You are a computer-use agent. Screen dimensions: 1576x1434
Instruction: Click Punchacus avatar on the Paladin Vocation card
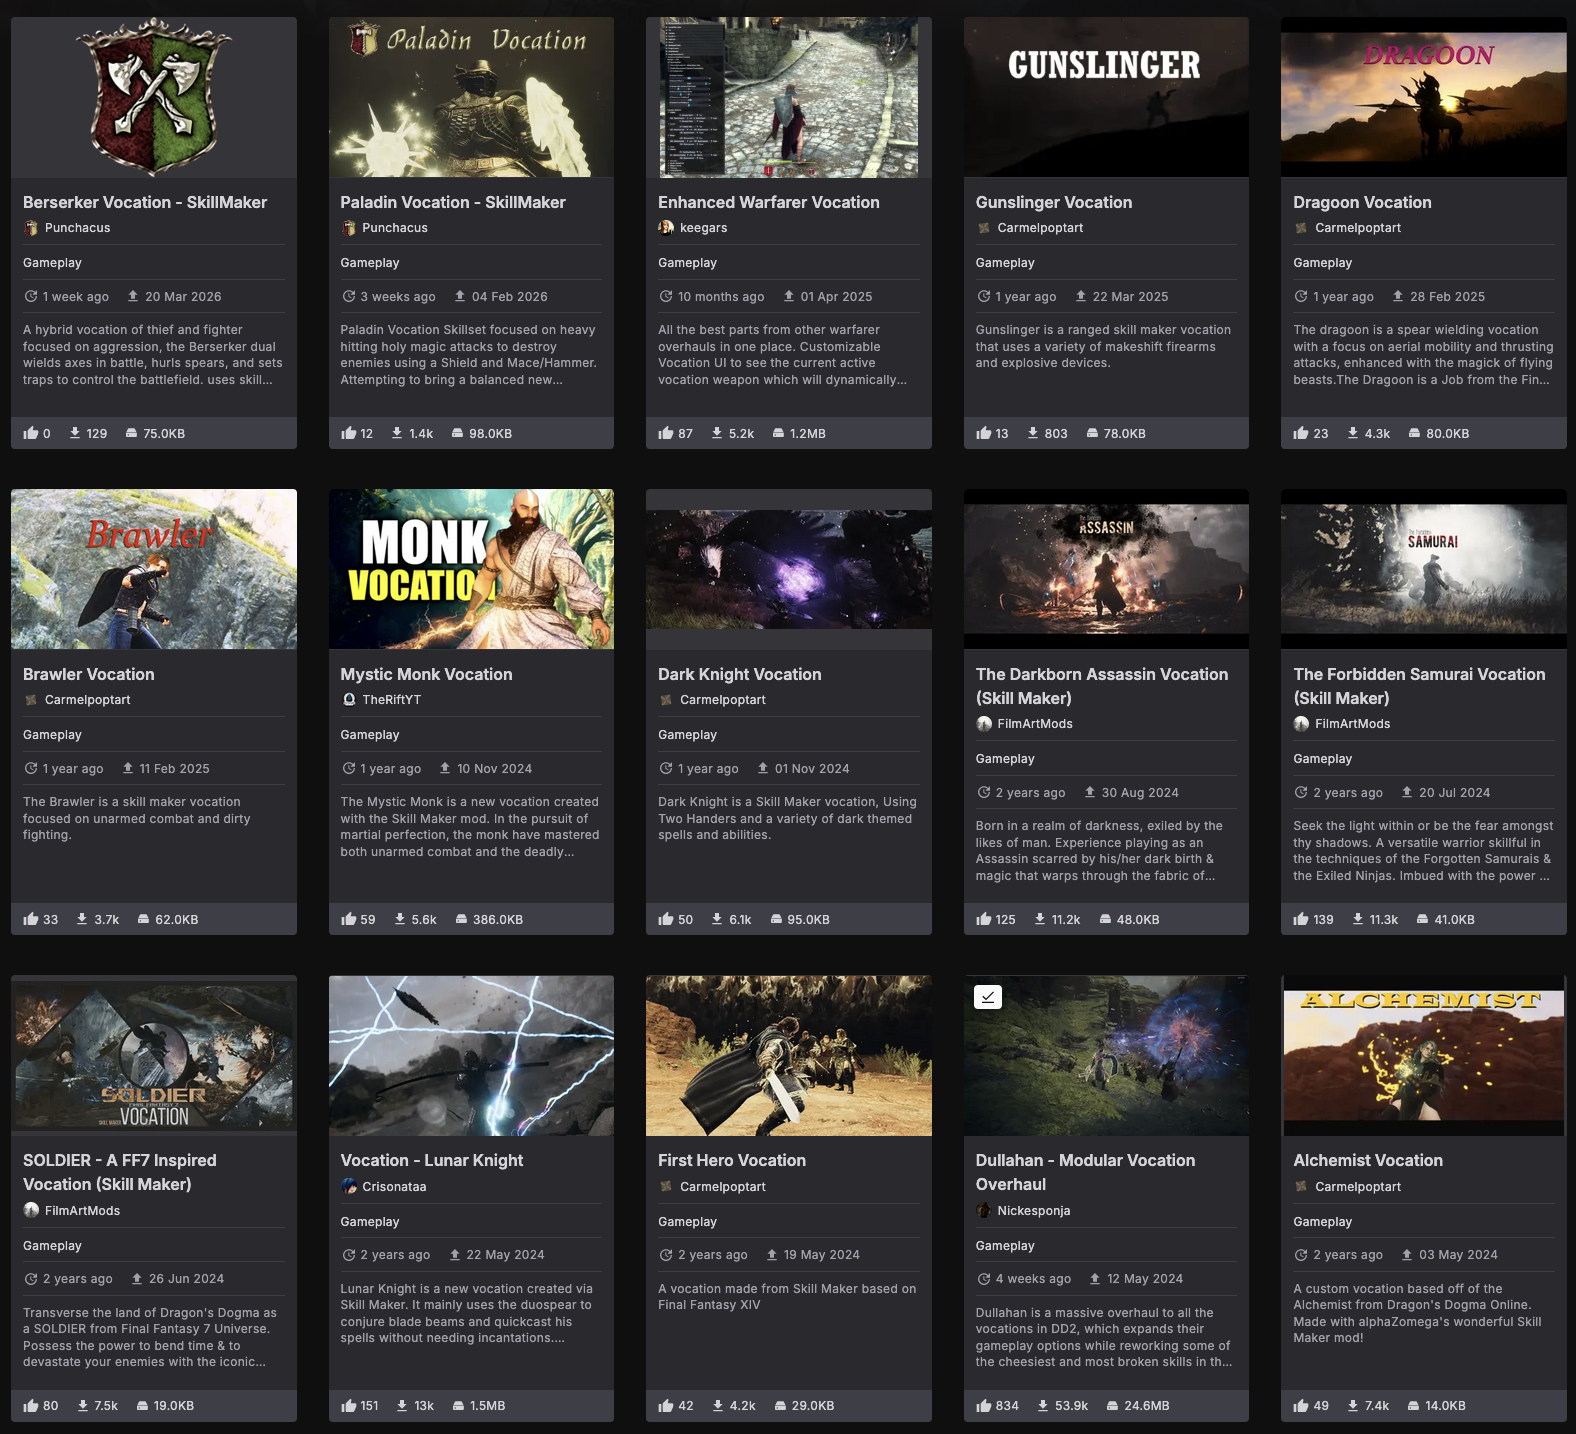[349, 228]
